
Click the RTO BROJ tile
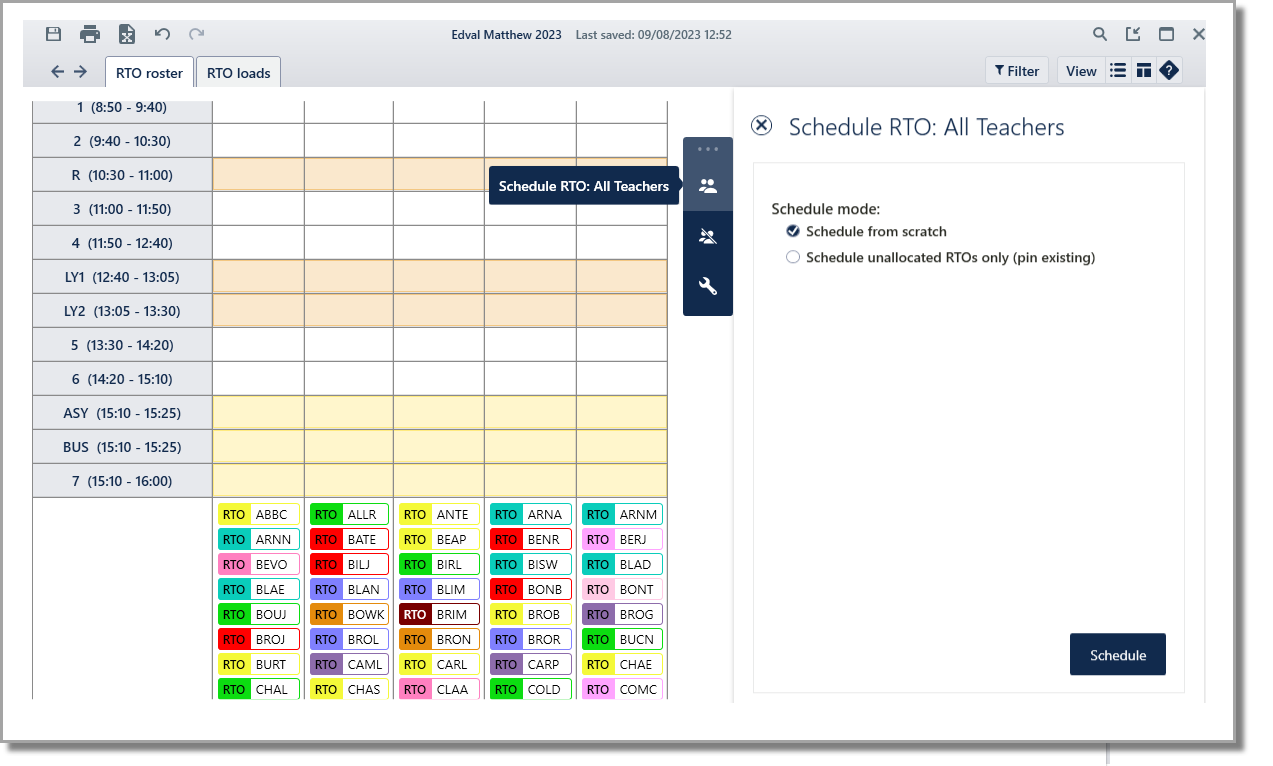[258, 639]
